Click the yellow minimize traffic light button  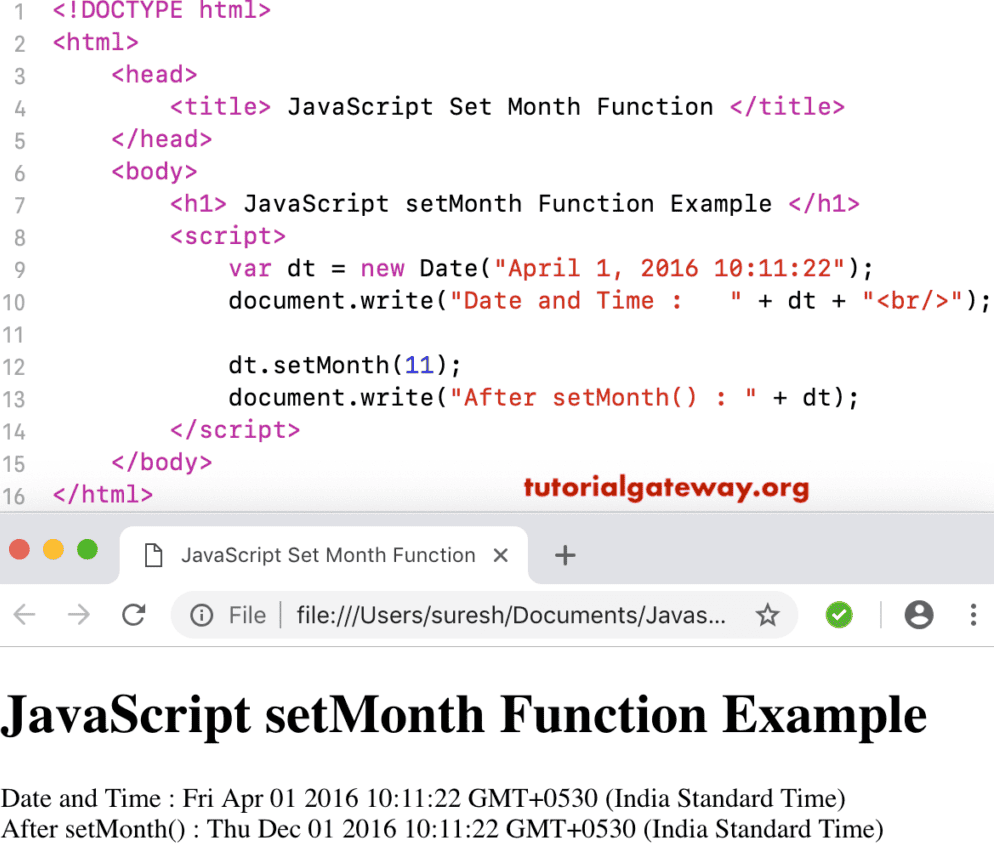[53, 549]
